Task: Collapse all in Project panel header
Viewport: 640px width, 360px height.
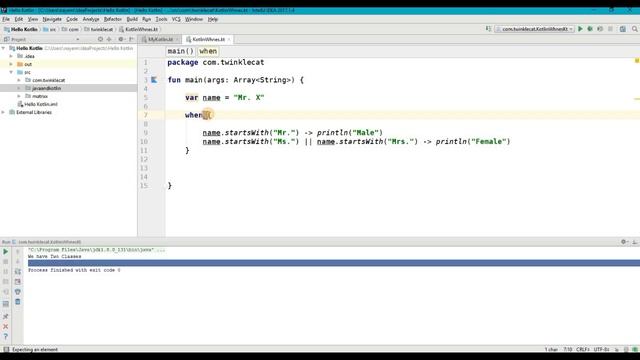Action: 109,39
